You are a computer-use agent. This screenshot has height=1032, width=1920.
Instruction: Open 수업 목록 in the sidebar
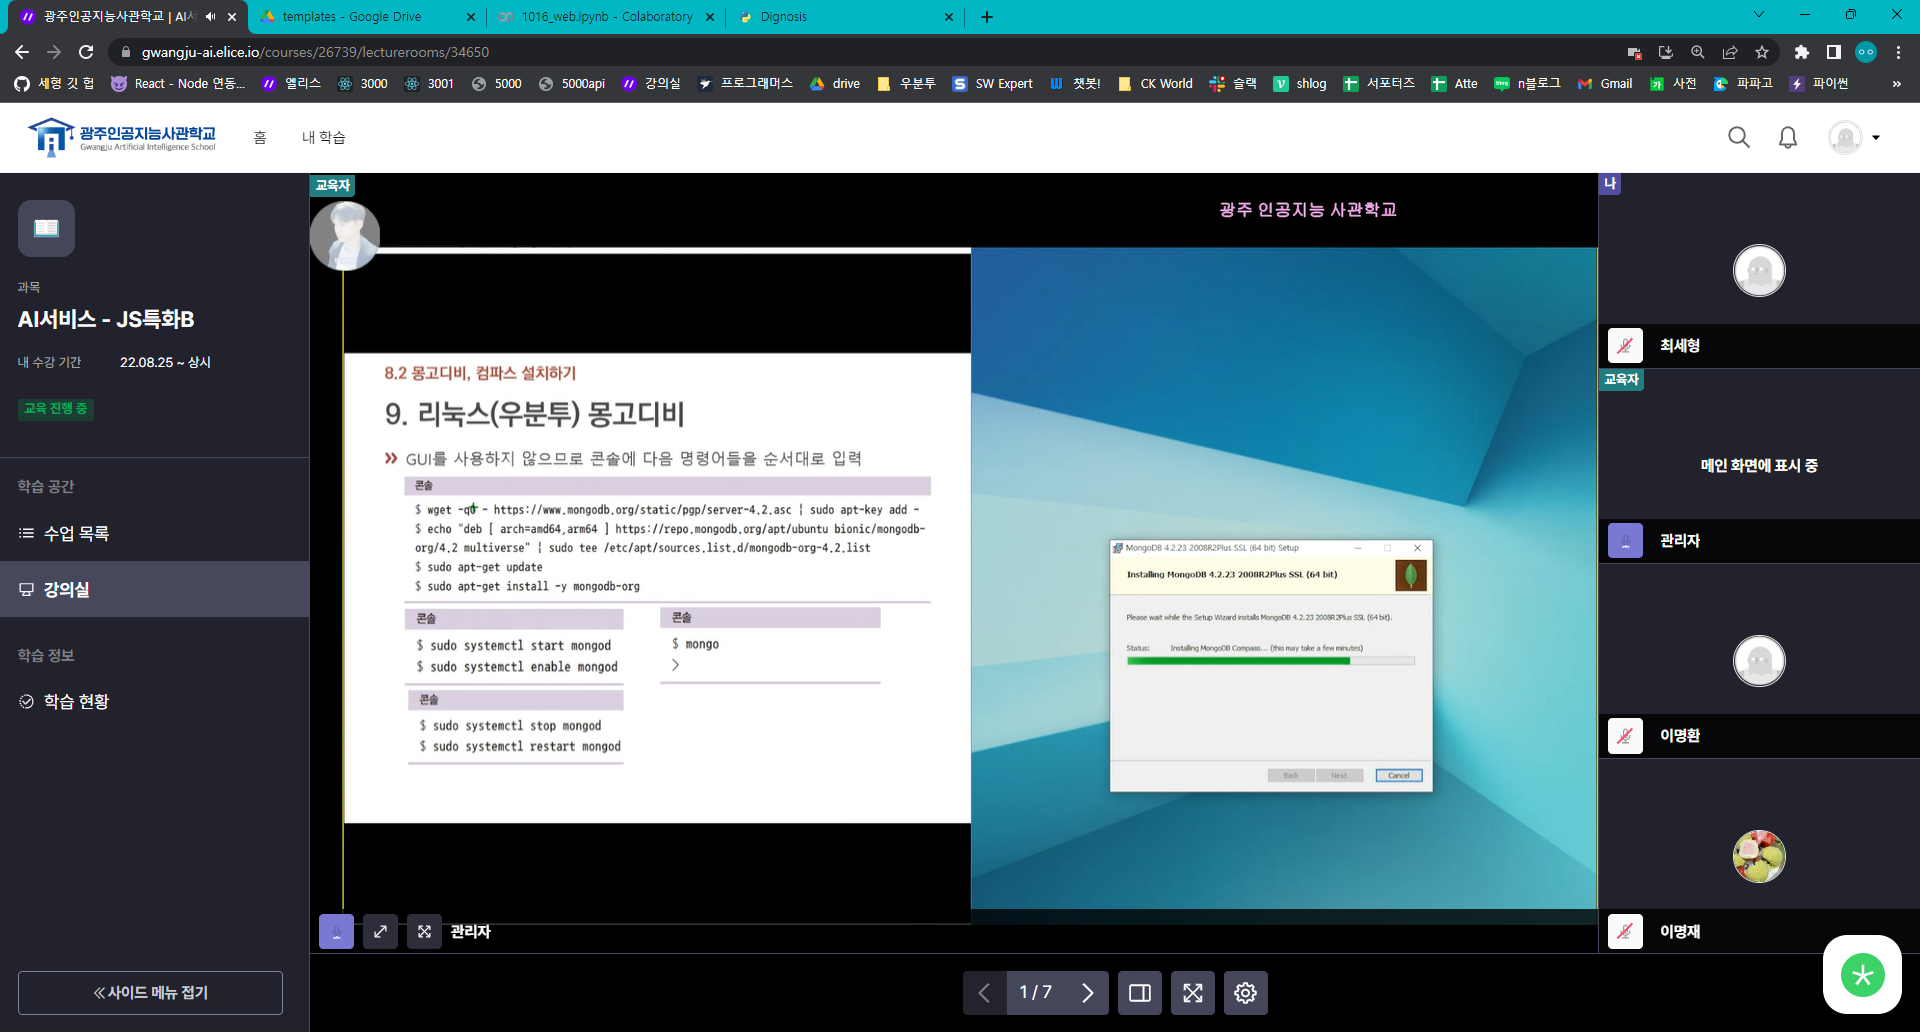click(154, 533)
